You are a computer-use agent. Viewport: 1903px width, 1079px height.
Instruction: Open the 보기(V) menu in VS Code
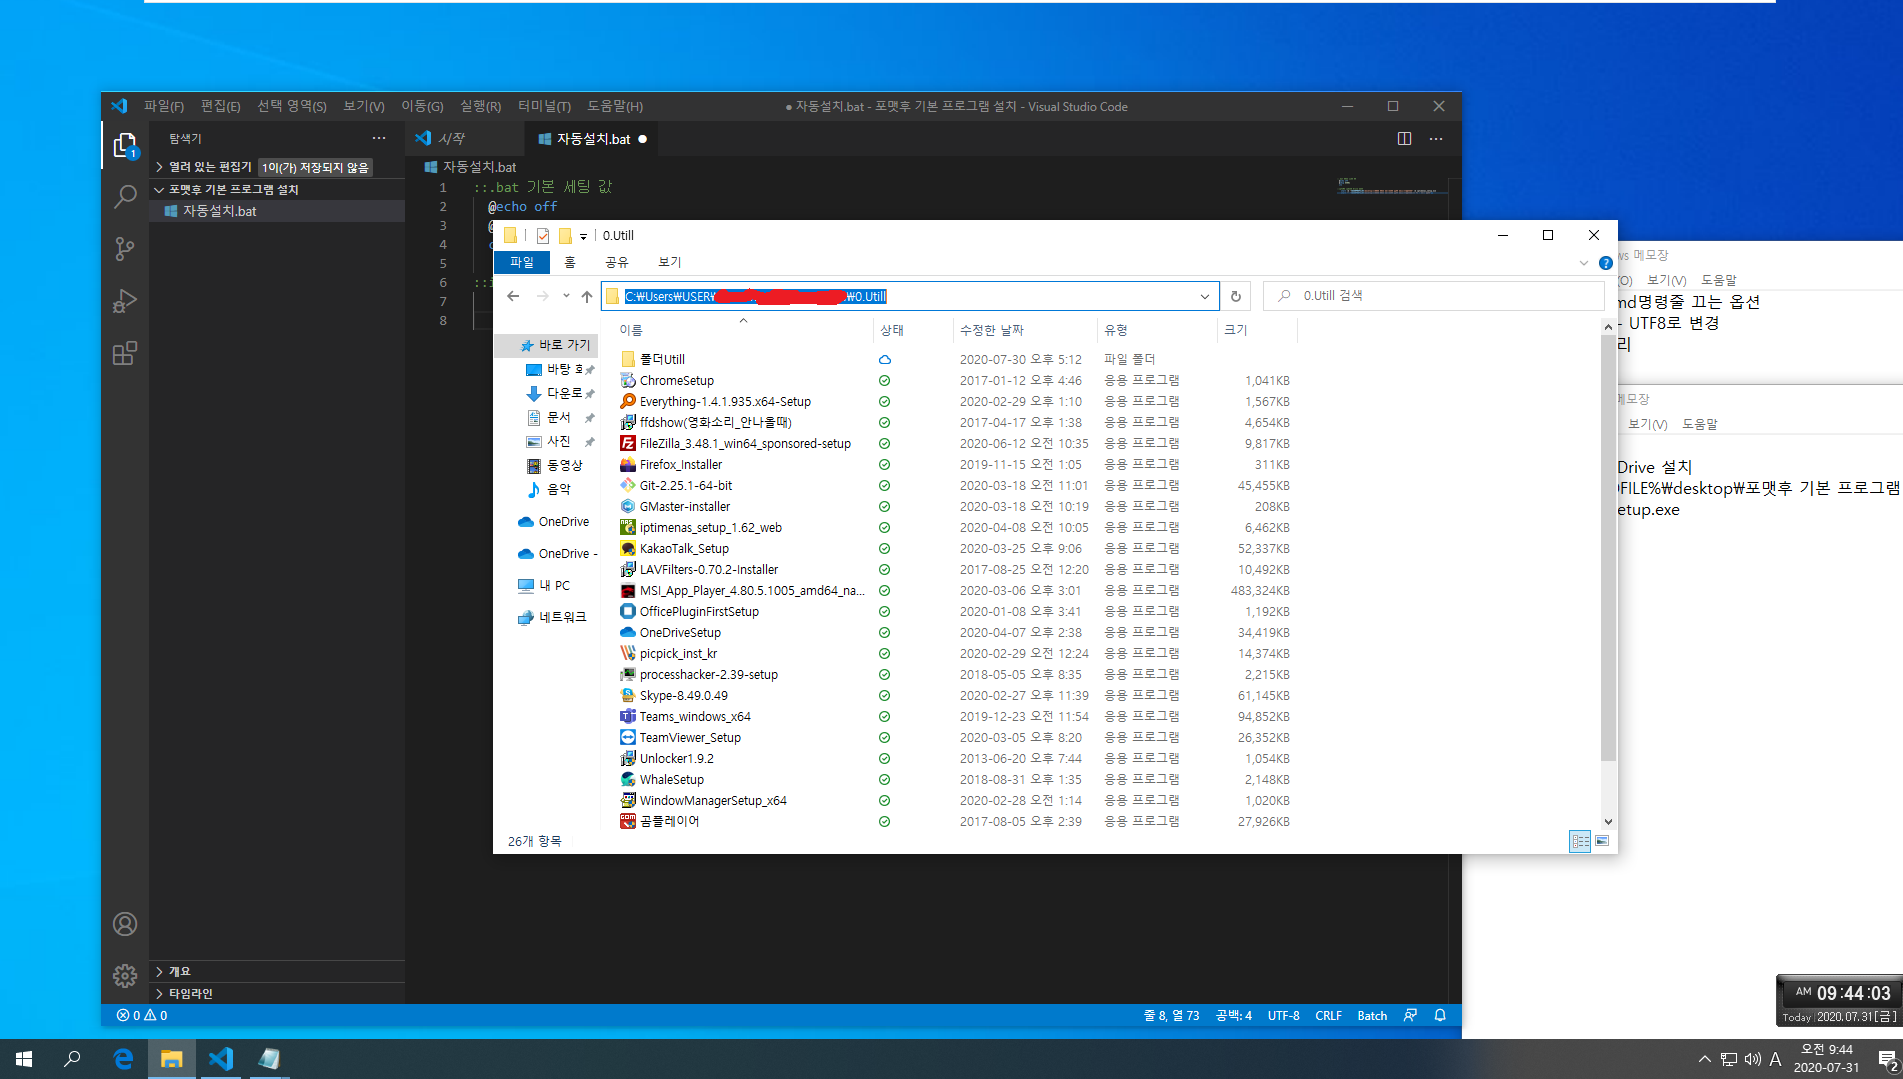click(x=364, y=106)
